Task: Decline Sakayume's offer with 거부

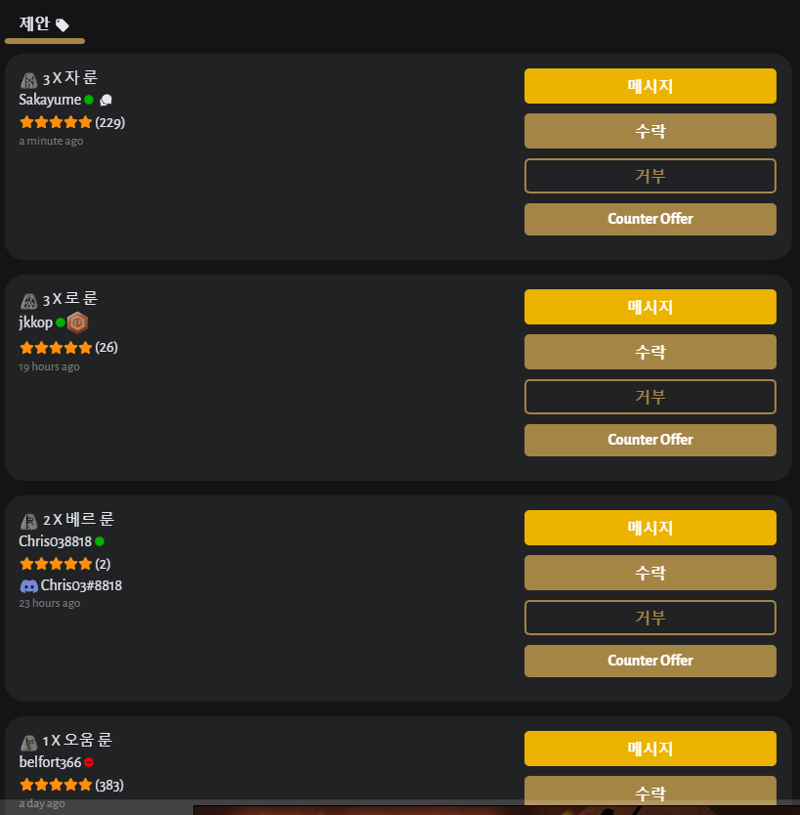Action: tap(650, 176)
